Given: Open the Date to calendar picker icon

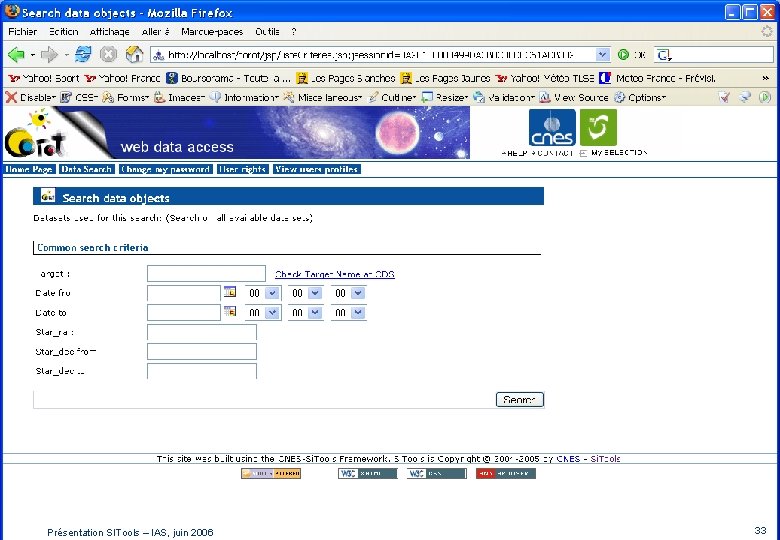Looking at the screenshot, I should click(x=230, y=311).
